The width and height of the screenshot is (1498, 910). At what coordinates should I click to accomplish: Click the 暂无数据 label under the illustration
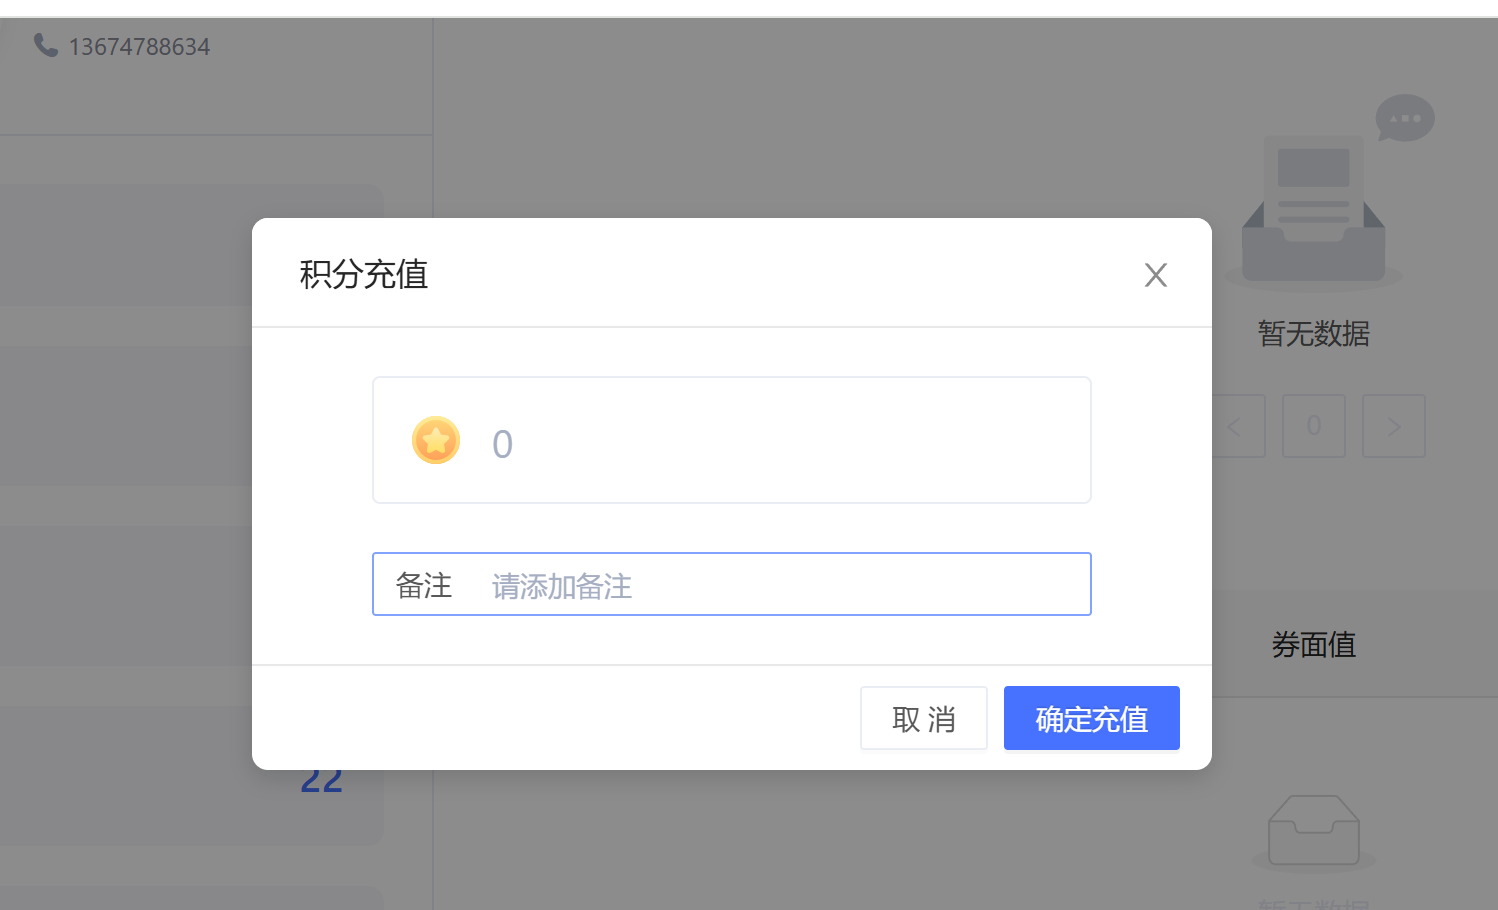(x=1313, y=333)
